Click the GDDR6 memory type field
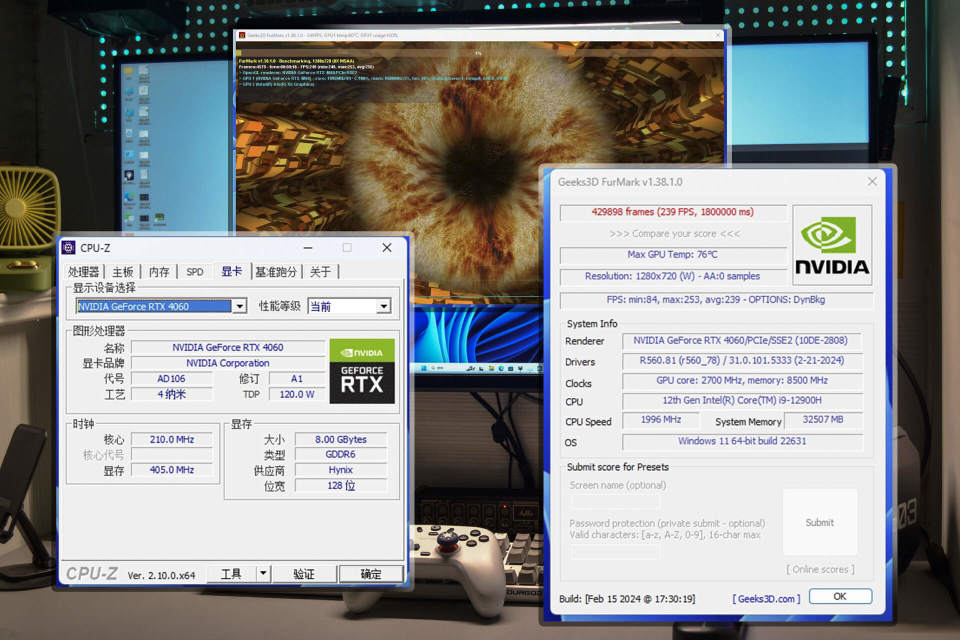The width and height of the screenshot is (960, 640). [x=341, y=454]
